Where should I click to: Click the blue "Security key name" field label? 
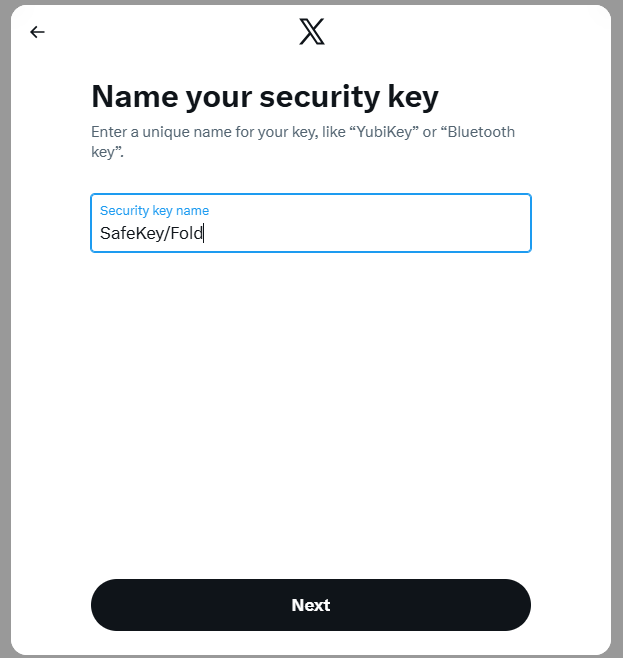point(154,211)
